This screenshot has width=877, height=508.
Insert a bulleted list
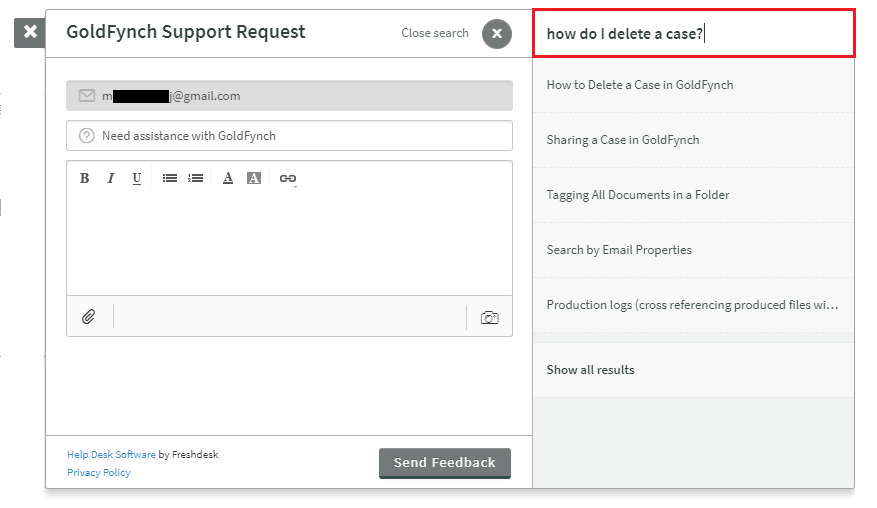pyautogui.click(x=169, y=178)
